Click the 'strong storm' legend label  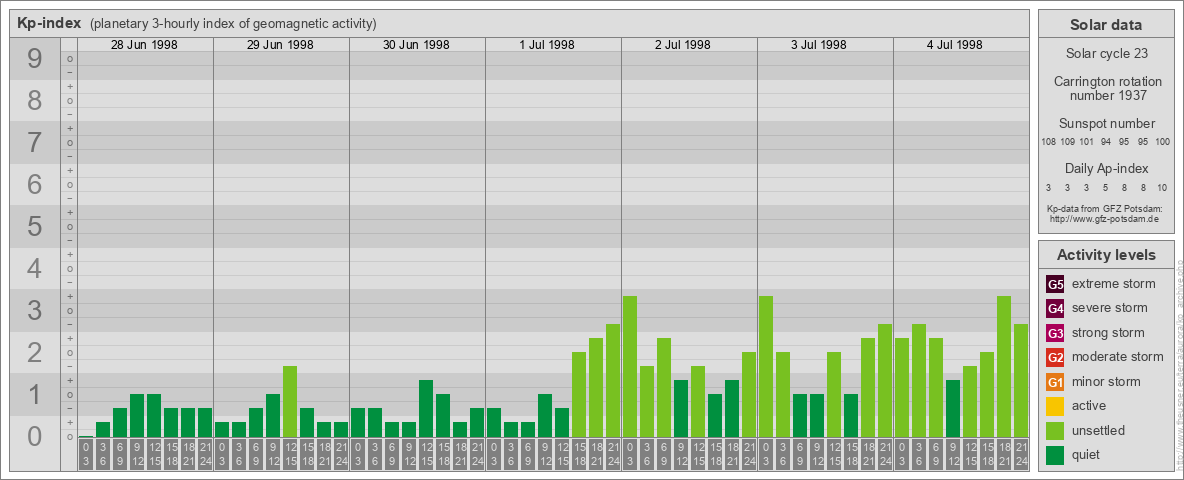click(1108, 333)
